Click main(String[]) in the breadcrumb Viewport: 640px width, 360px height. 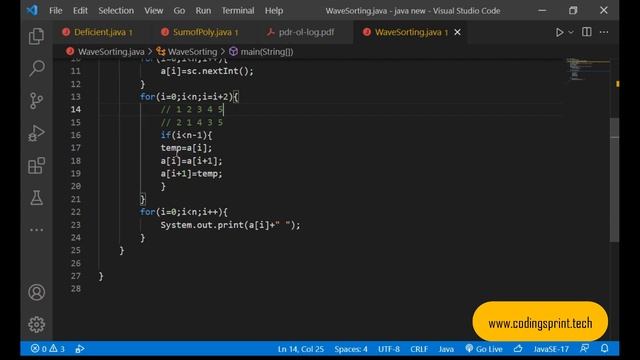click(267, 52)
